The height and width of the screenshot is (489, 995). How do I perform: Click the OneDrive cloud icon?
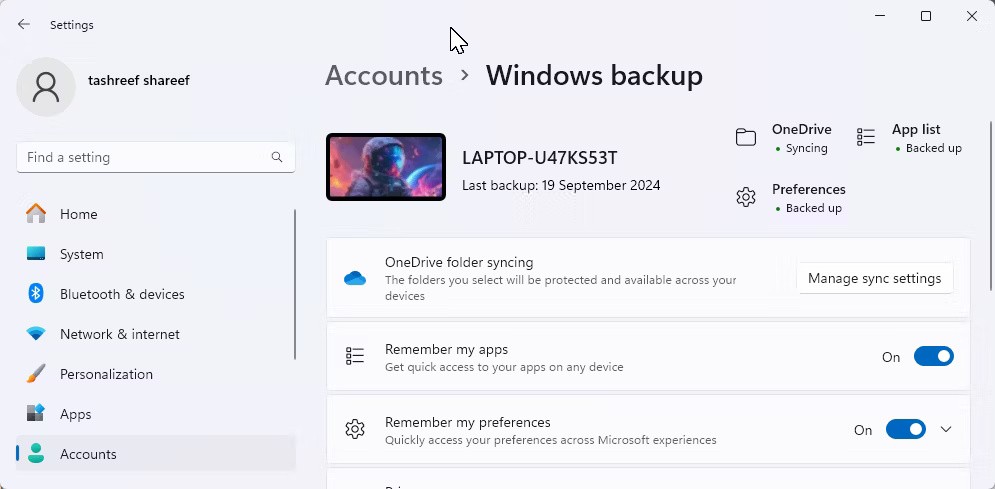pos(355,278)
